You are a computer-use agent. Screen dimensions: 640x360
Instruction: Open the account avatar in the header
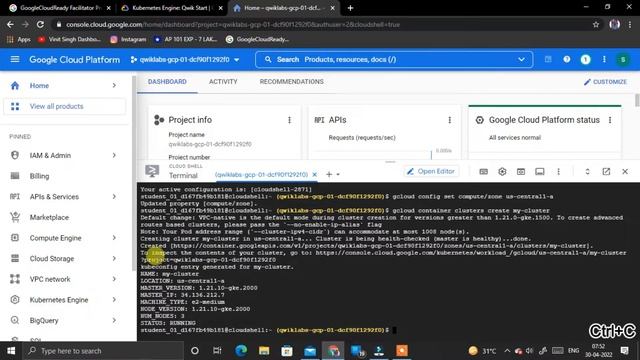[623, 60]
